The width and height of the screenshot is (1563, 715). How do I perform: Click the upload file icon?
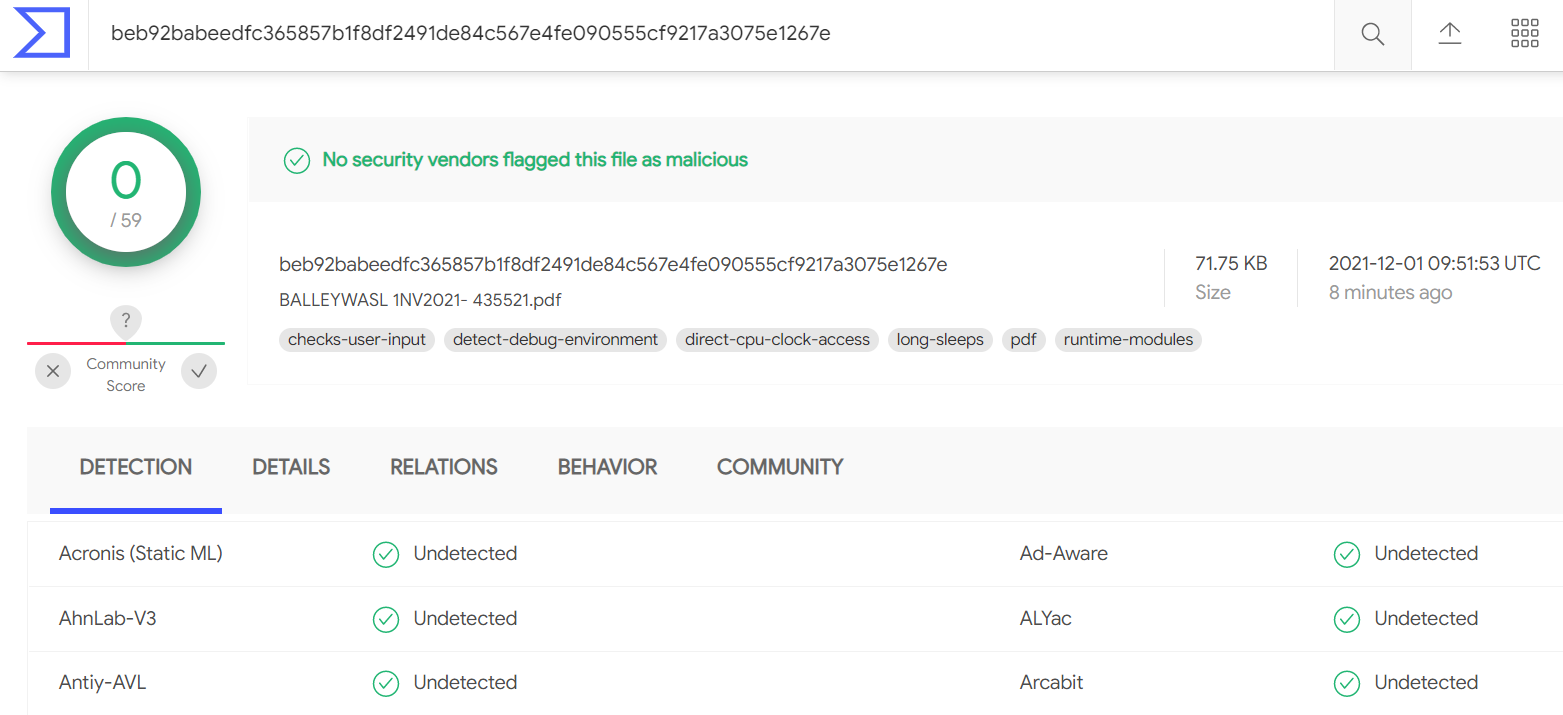pyautogui.click(x=1450, y=34)
